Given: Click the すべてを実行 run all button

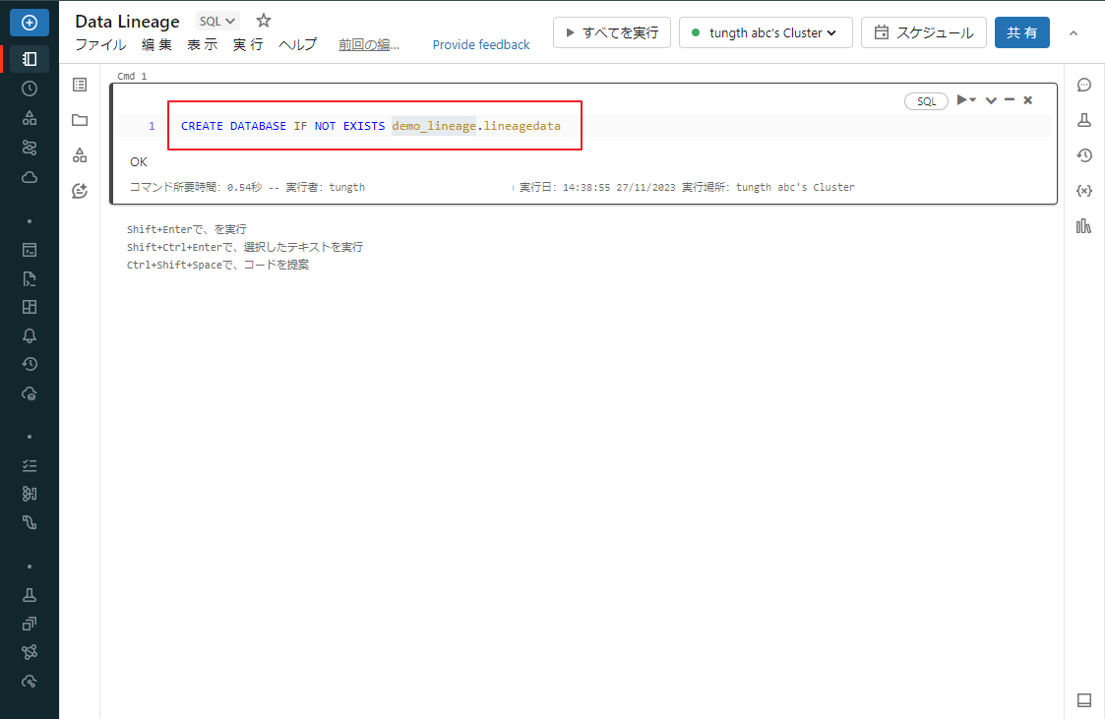Looking at the screenshot, I should pos(612,32).
